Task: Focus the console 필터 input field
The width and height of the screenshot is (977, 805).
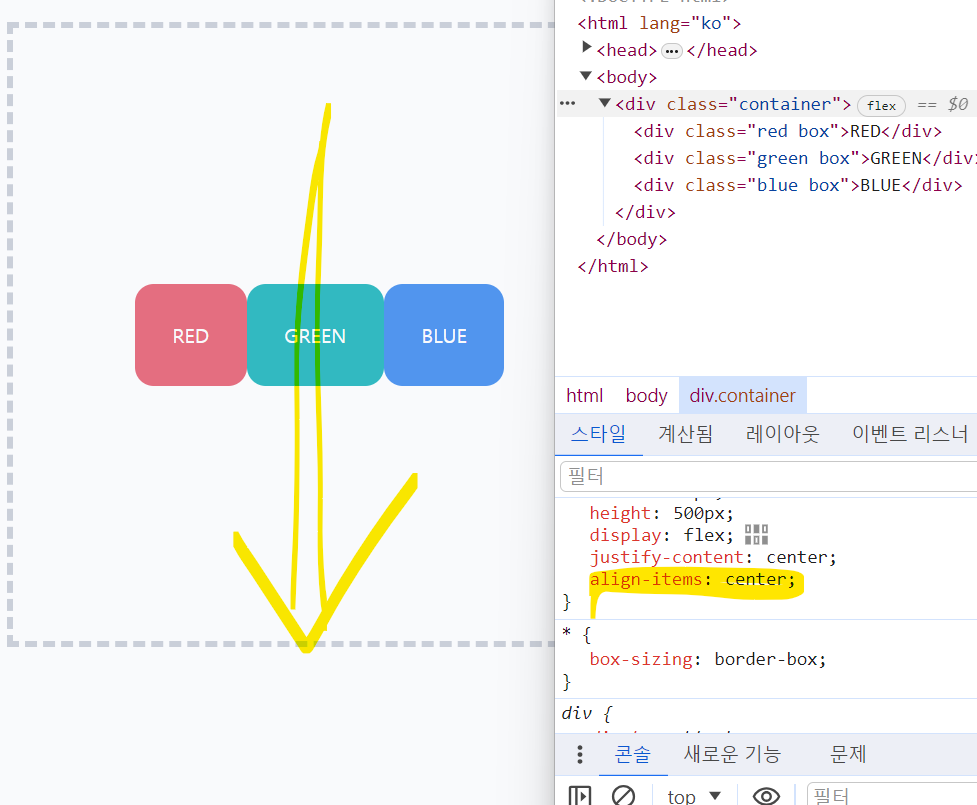Action: coord(892,796)
